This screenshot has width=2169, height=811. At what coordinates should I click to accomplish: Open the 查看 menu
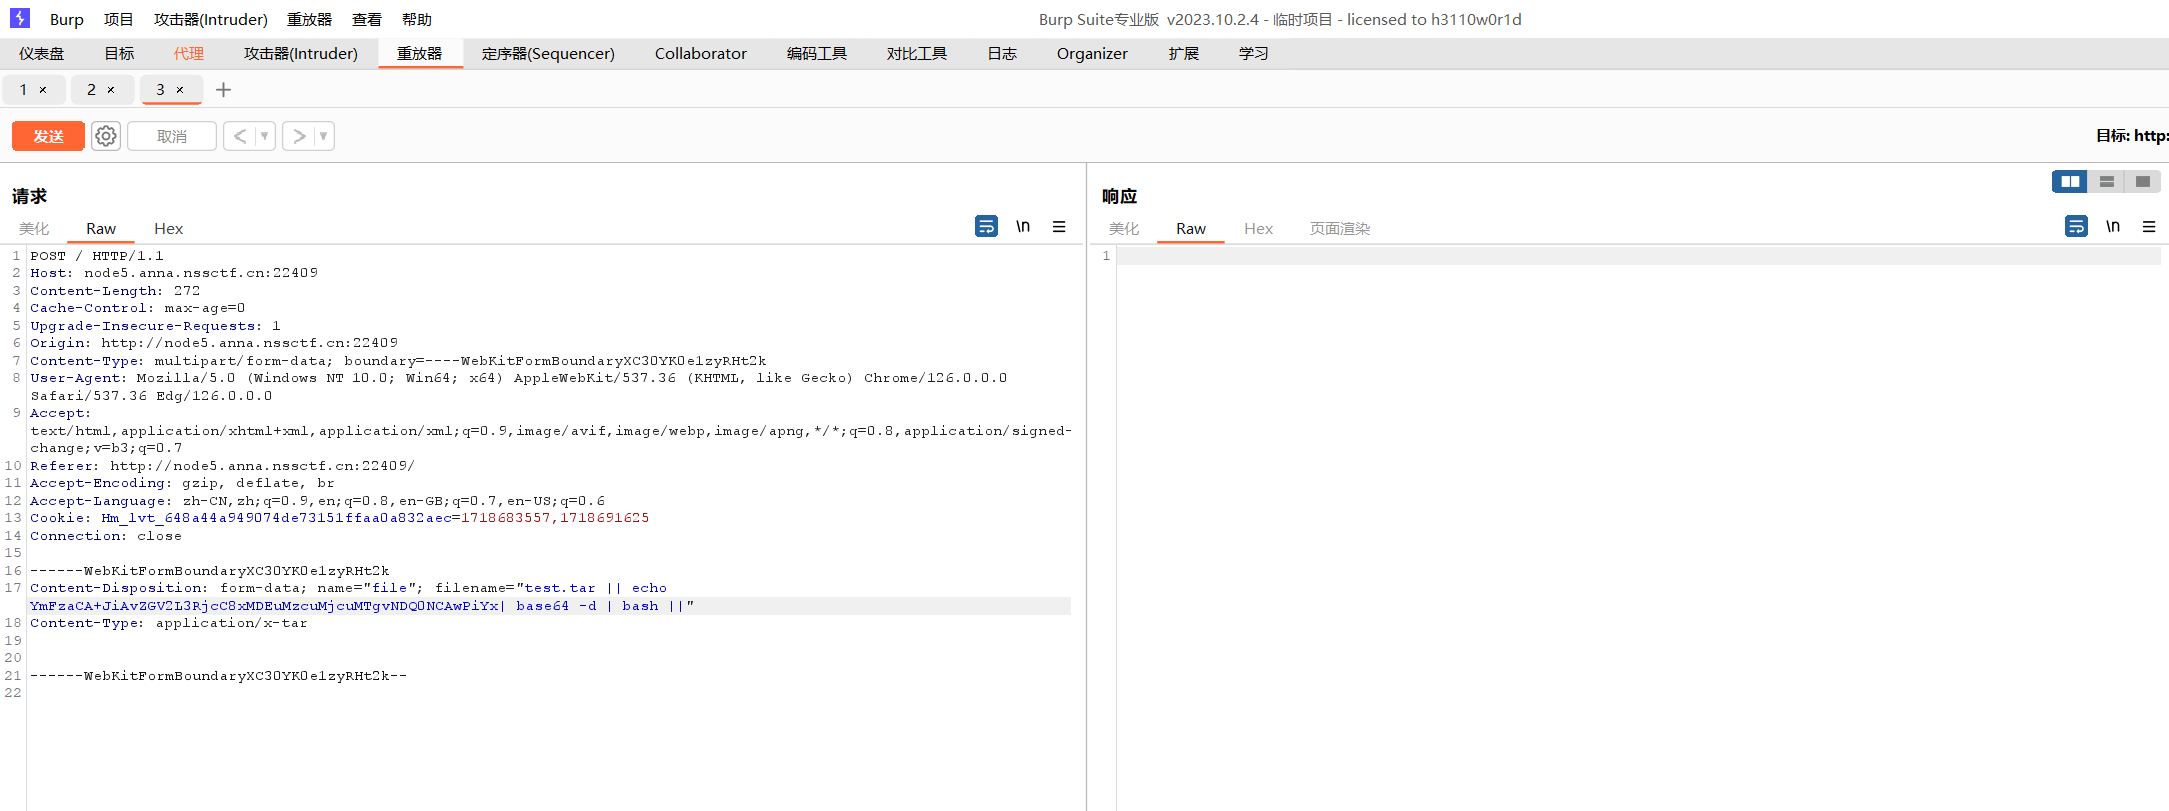[x=367, y=19]
